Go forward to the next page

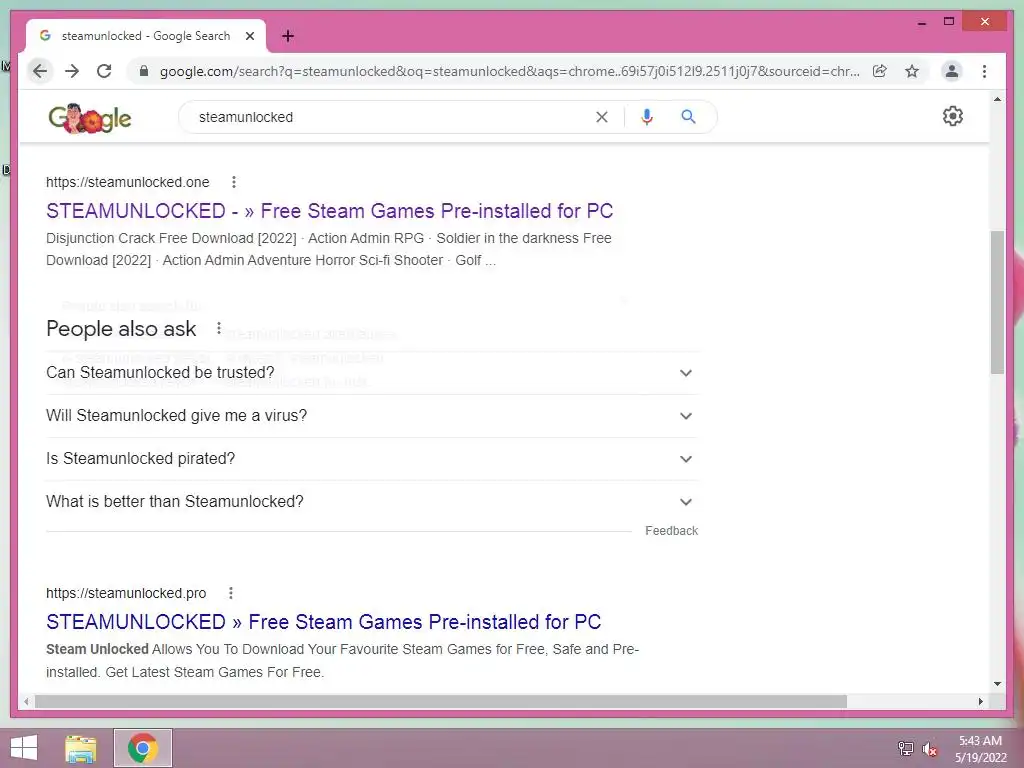[x=72, y=71]
